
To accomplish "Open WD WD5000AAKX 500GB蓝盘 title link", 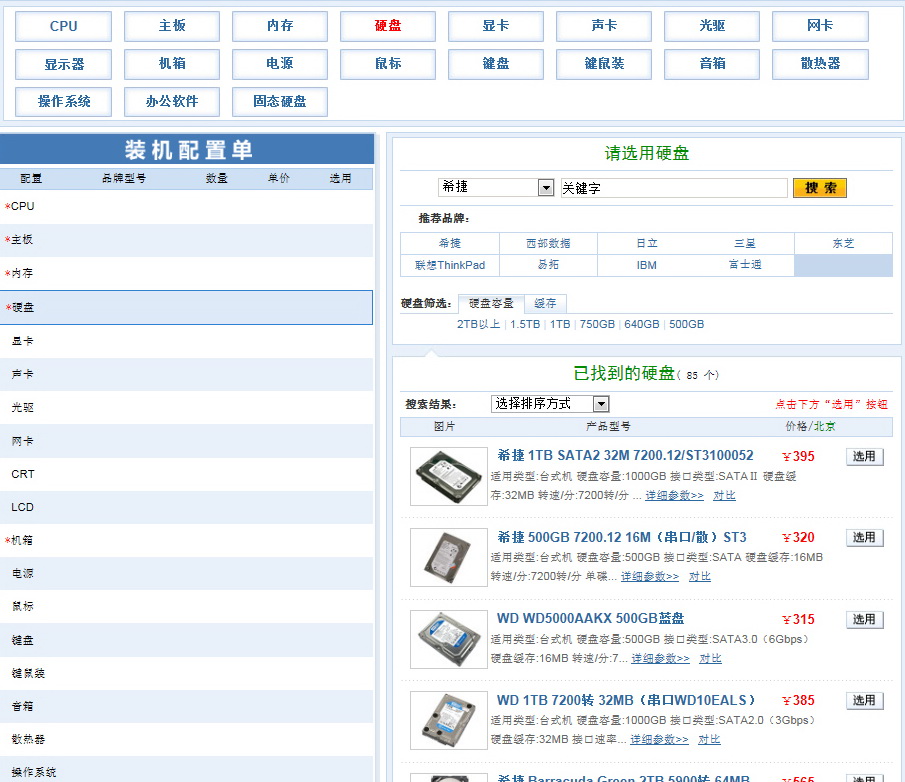I will tap(590, 619).
